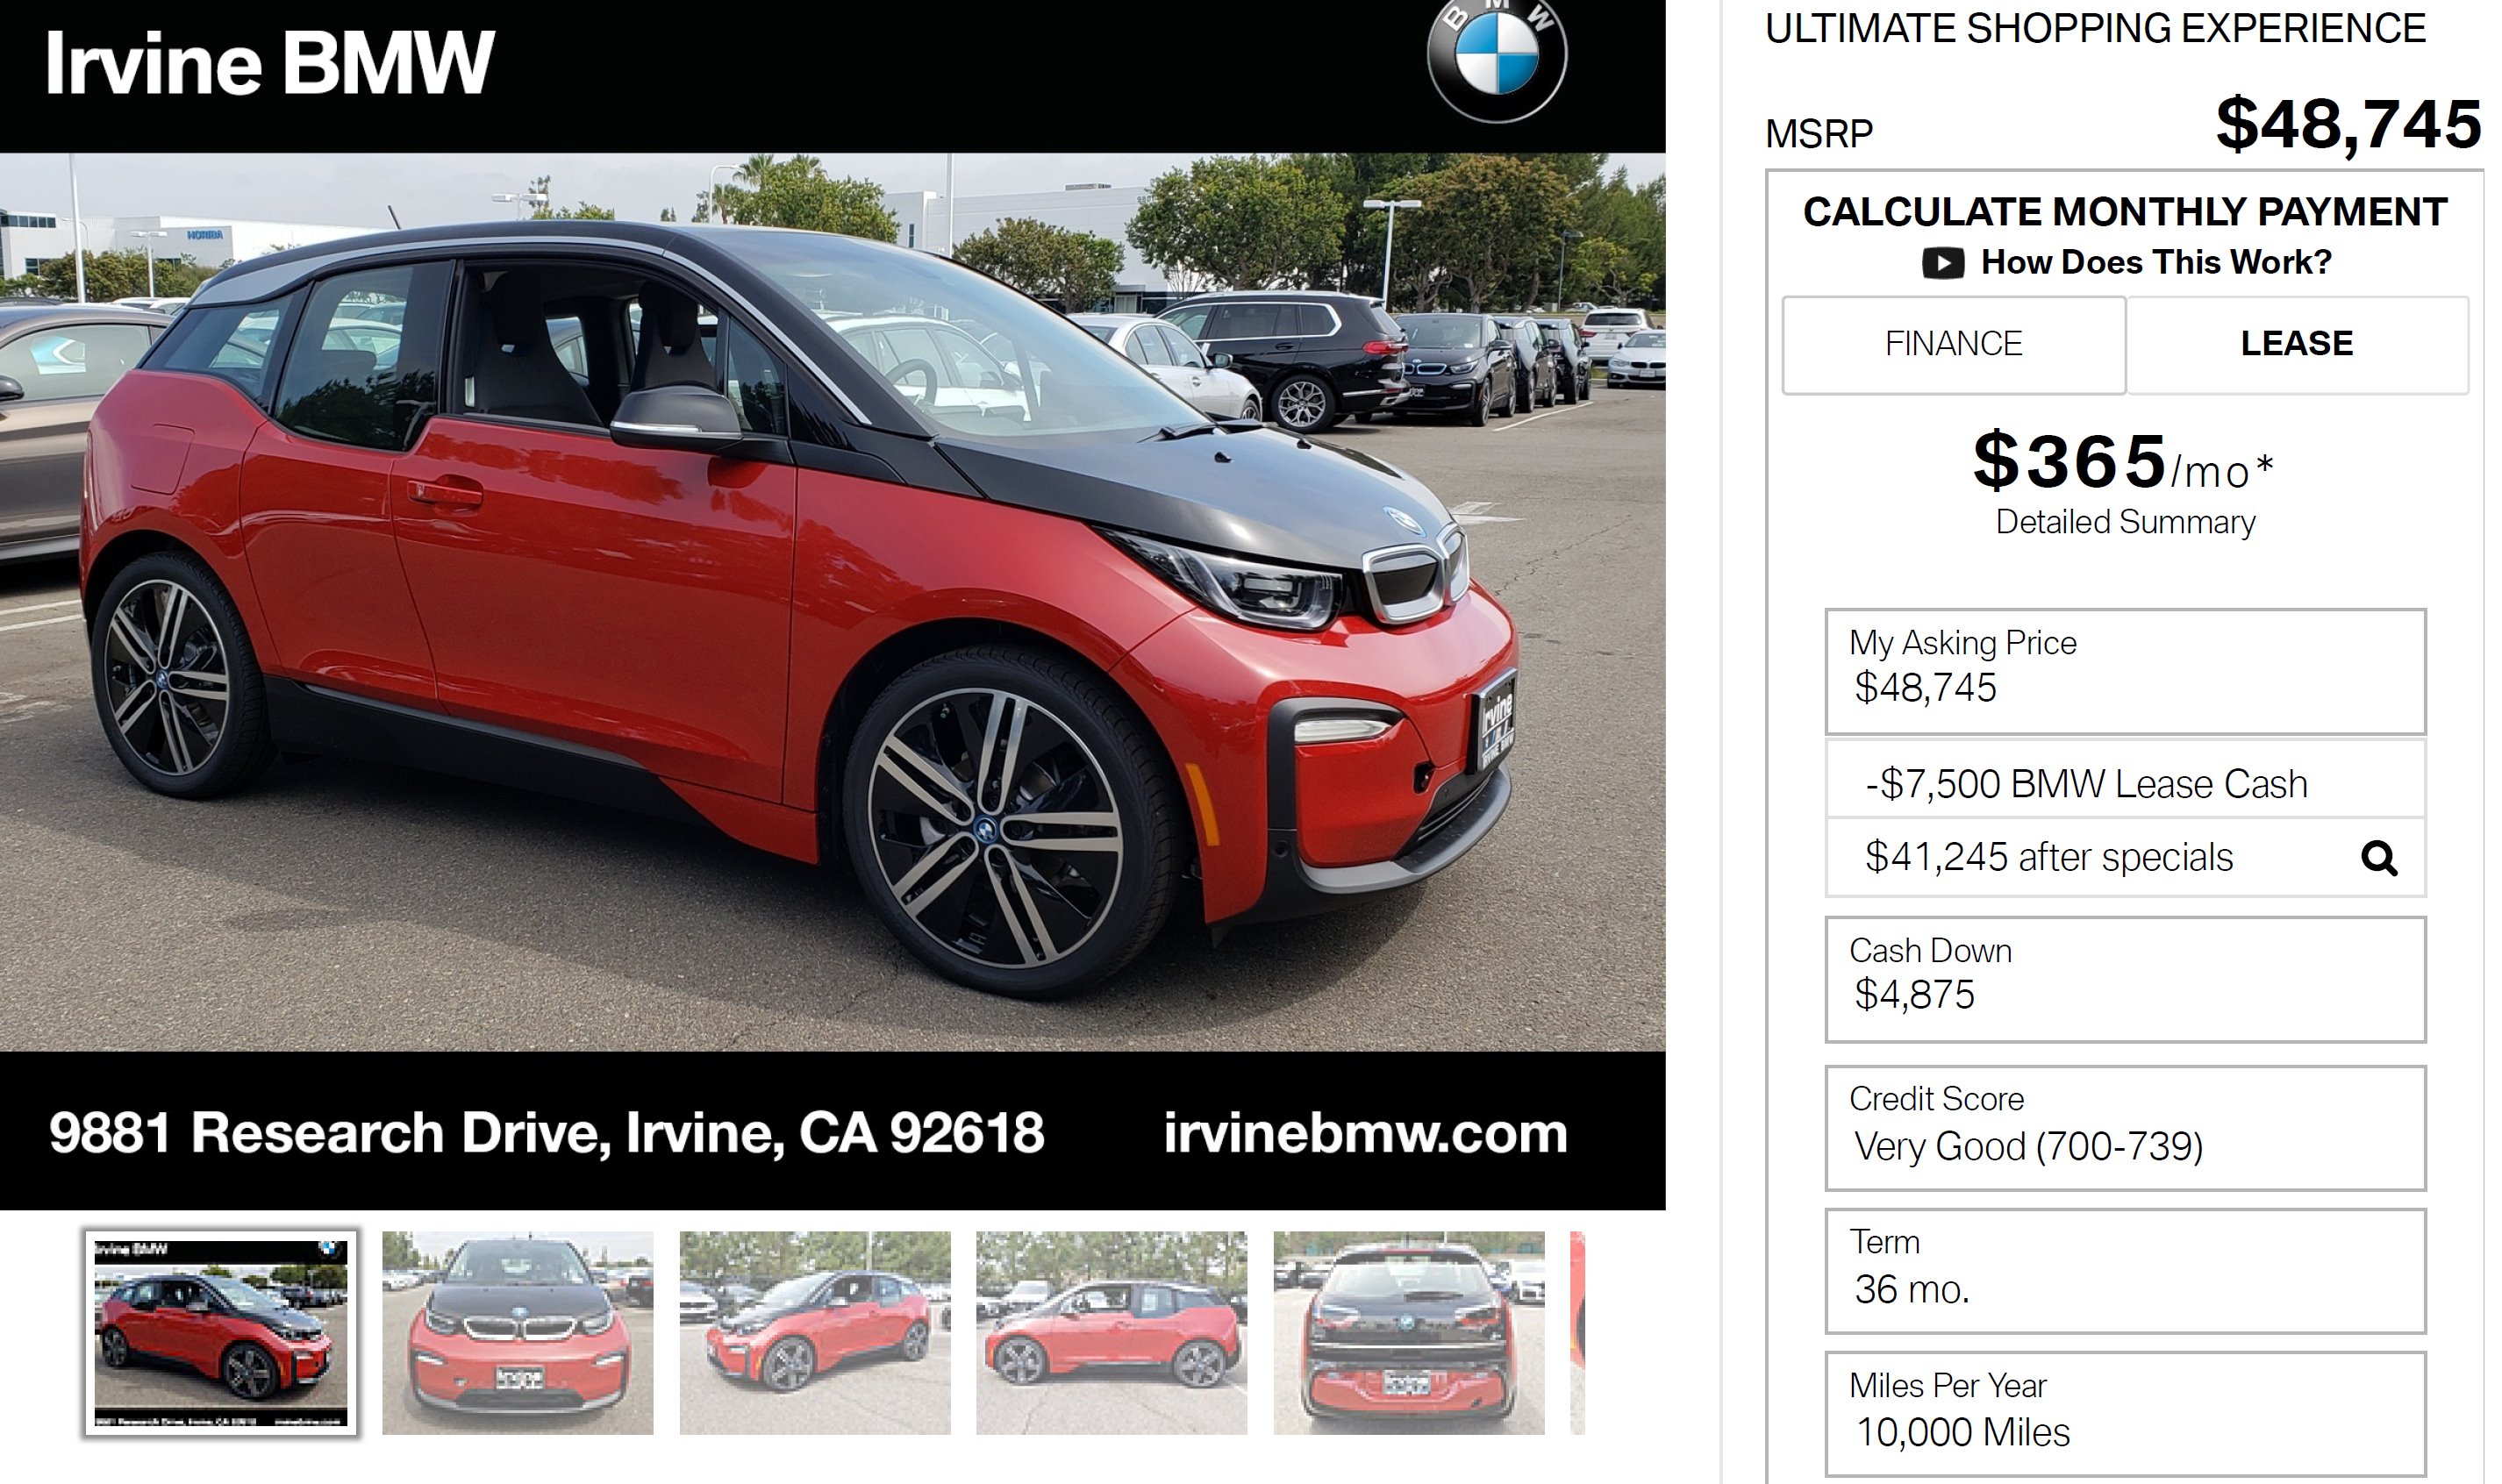Open the Miles Per Year selector
This screenshot has height=1484, width=2502.
click(x=2125, y=1414)
